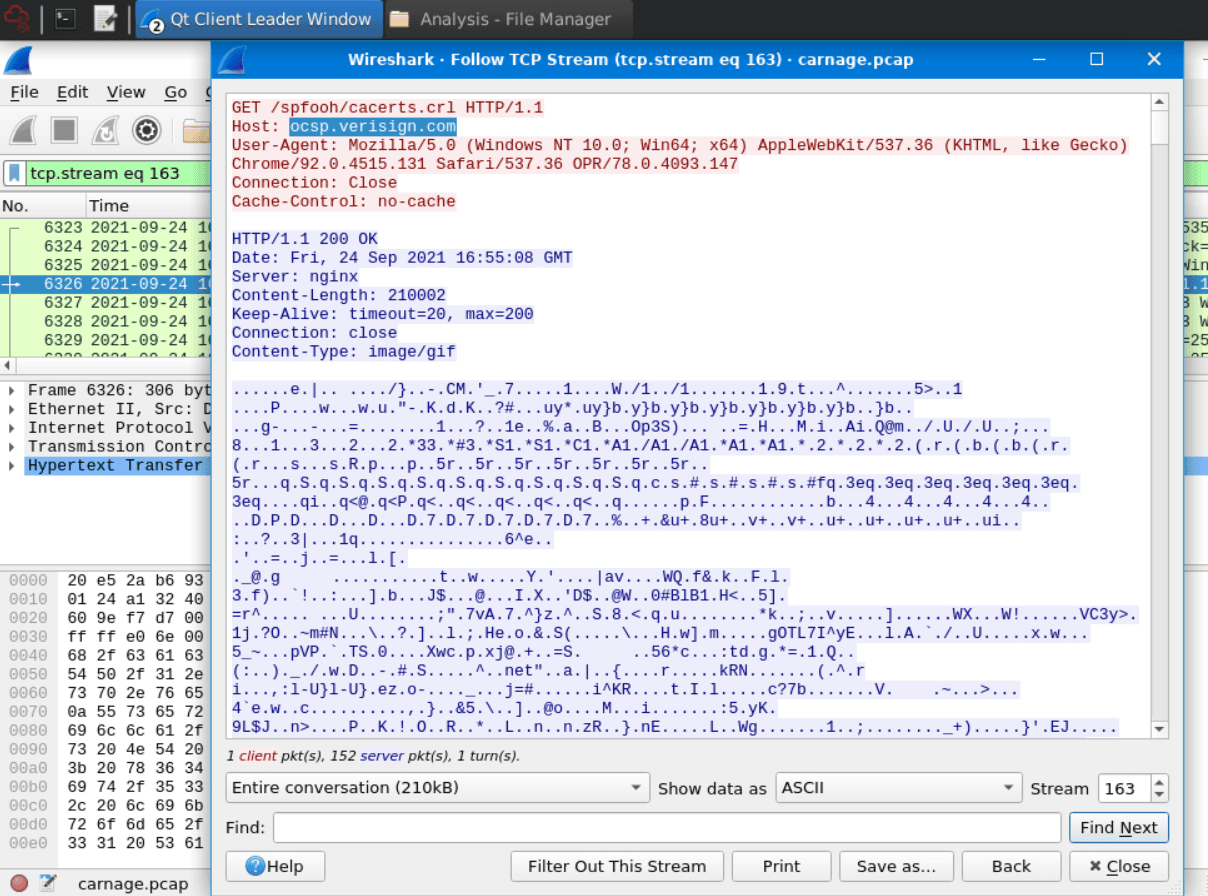
Task: Select packet 6327 in the packet list
Action: [105, 303]
